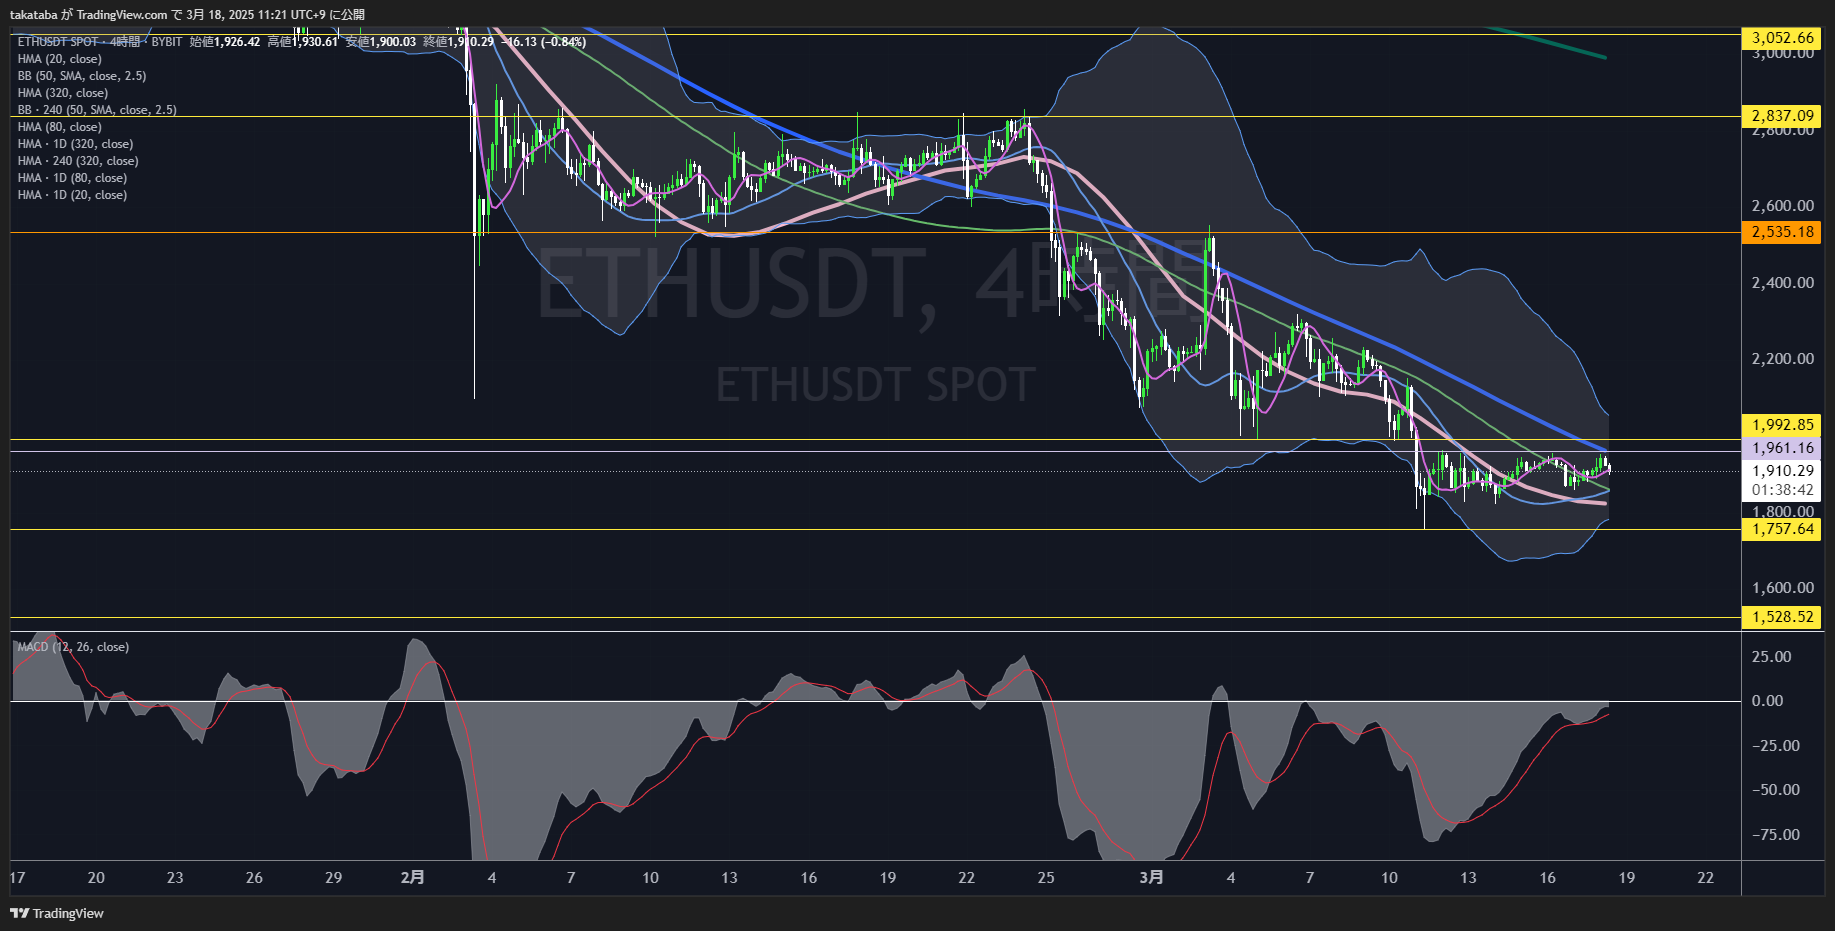Click the 1,600.00 price axis tick

[1782, 588]
